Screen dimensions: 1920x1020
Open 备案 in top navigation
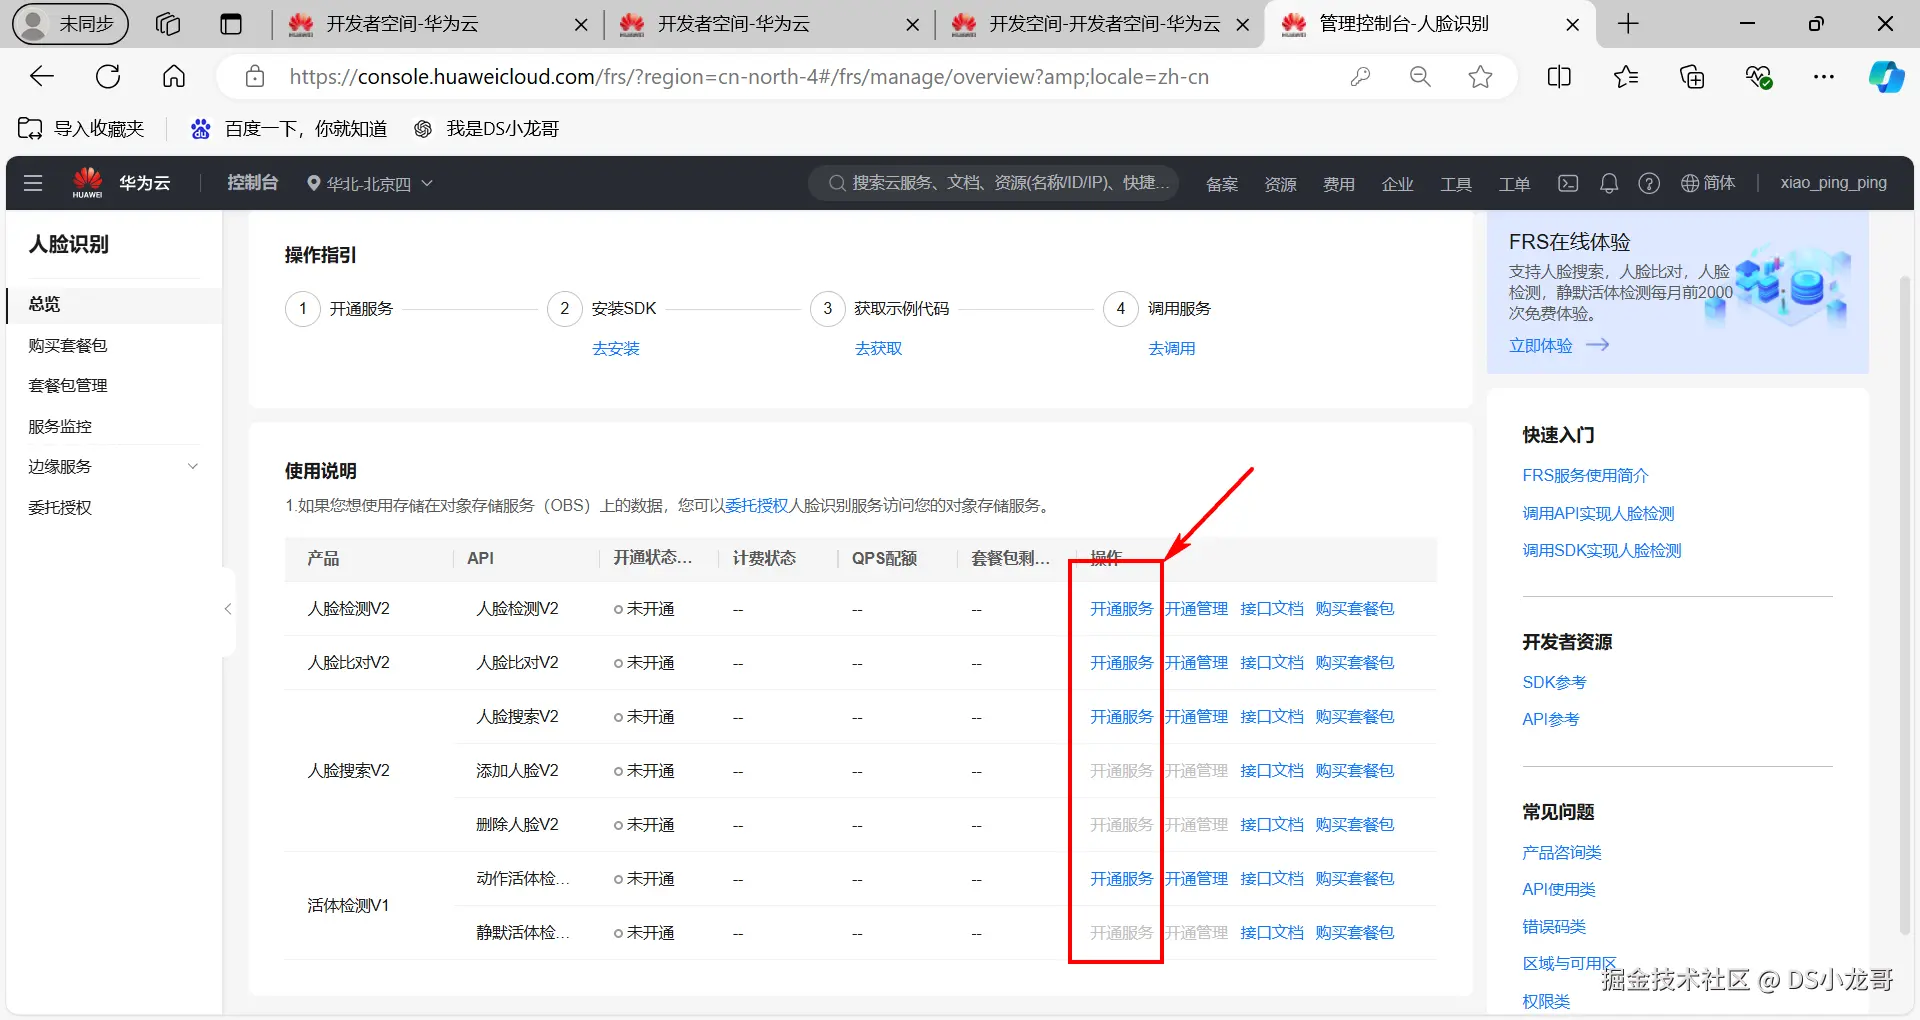(x=1222, y=184)
